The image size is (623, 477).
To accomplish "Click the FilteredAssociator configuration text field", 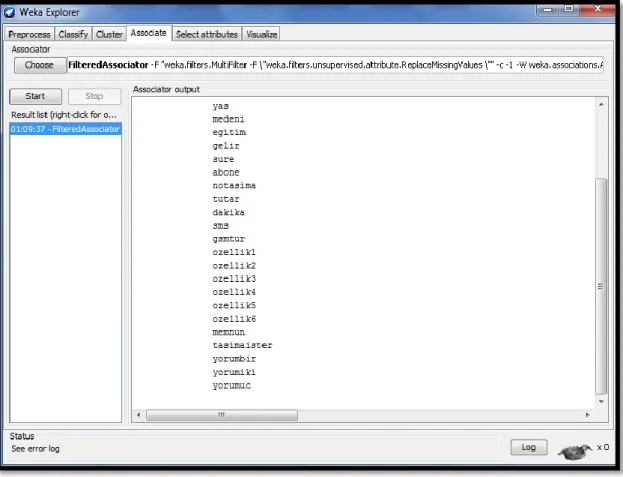I will pos(336,65).
